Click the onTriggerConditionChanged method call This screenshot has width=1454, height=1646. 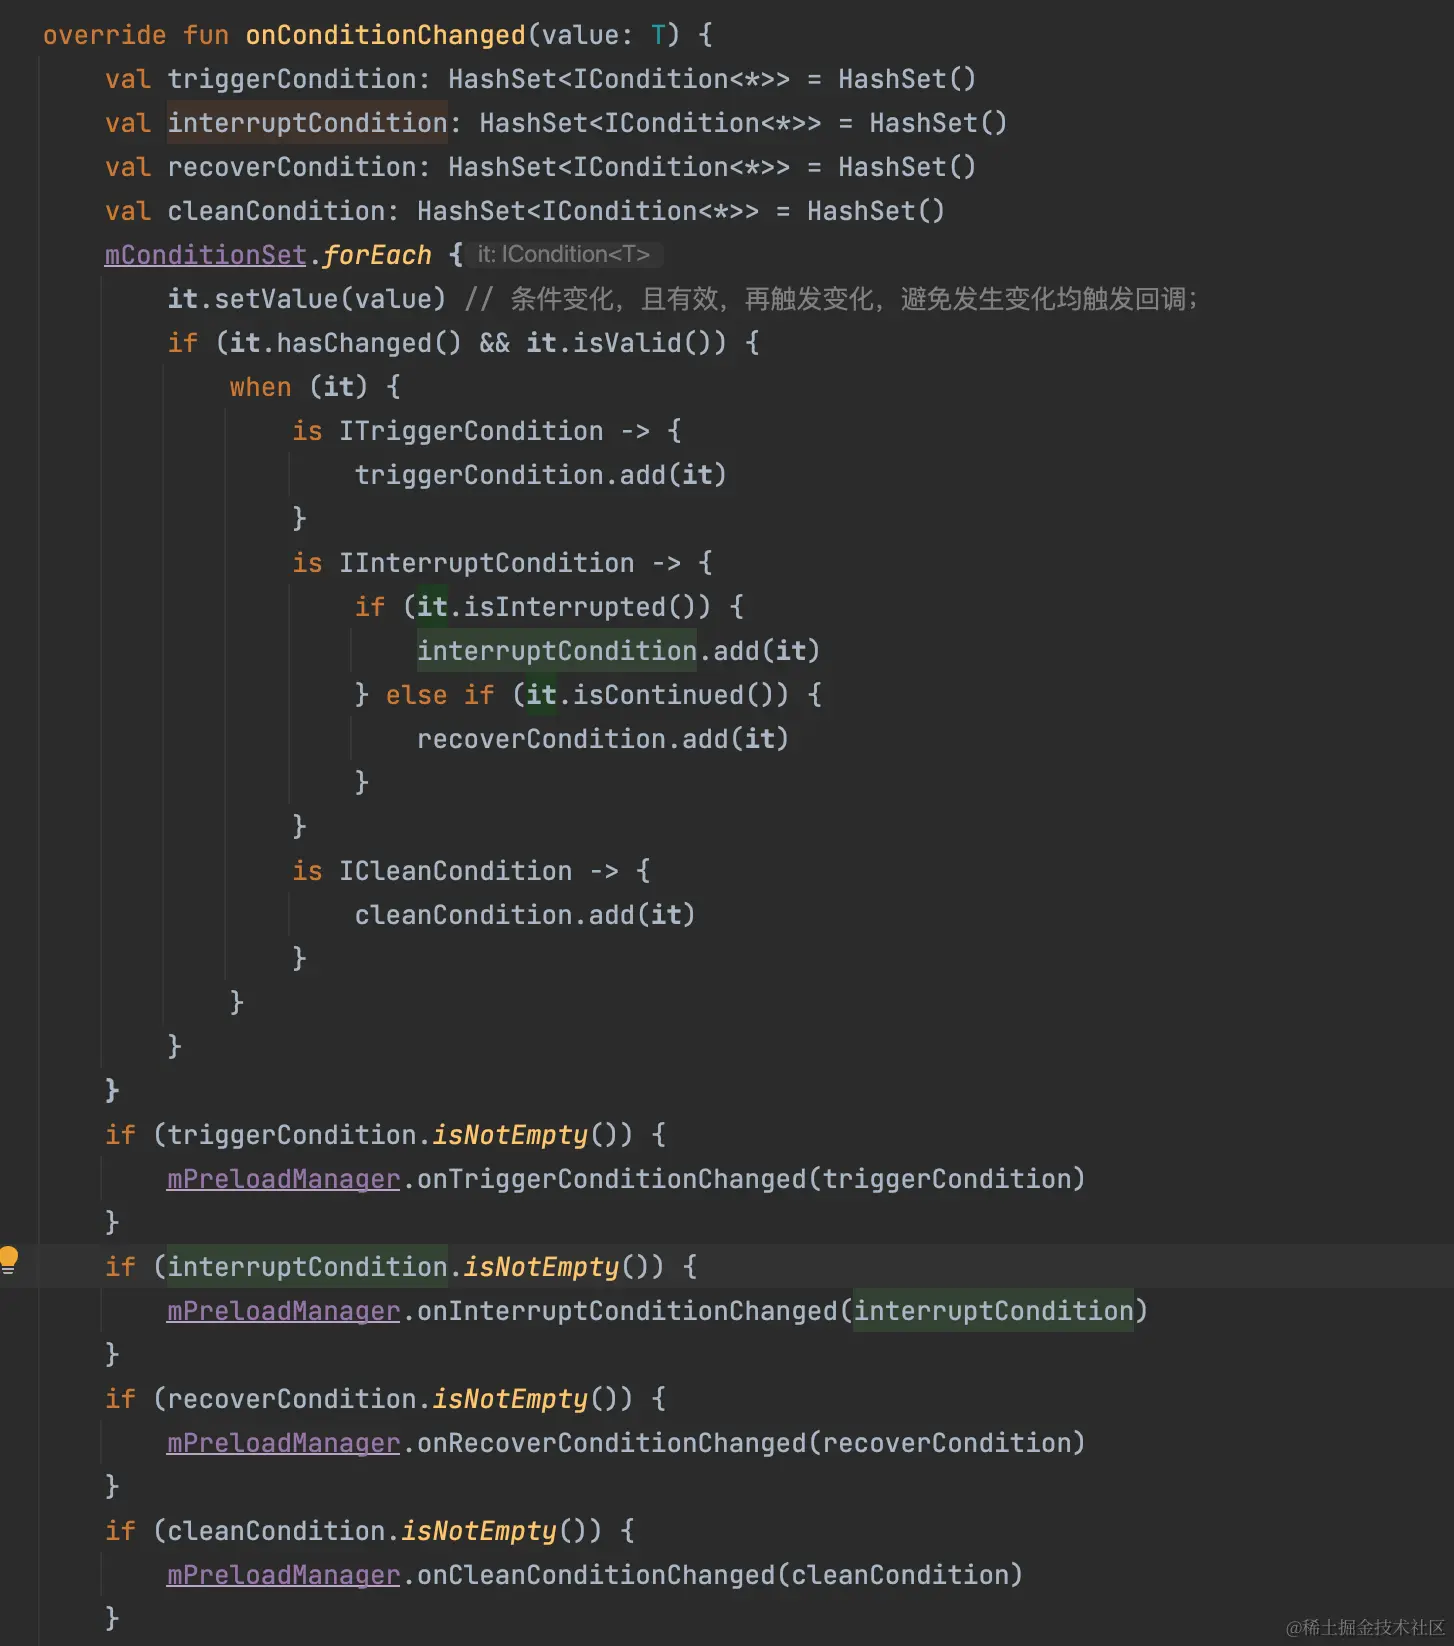pyautogui.click(x=612, y=1179)
